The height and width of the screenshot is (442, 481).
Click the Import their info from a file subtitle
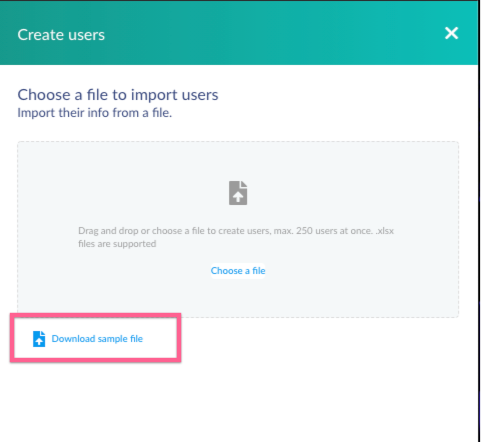95,113
